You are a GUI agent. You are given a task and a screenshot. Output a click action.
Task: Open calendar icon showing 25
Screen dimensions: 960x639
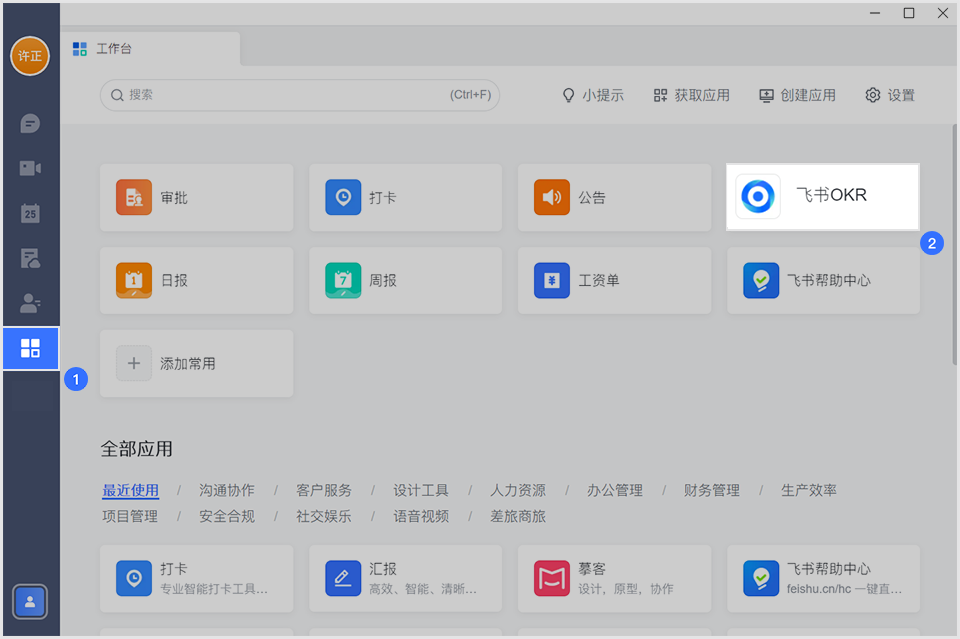(30, 213)
